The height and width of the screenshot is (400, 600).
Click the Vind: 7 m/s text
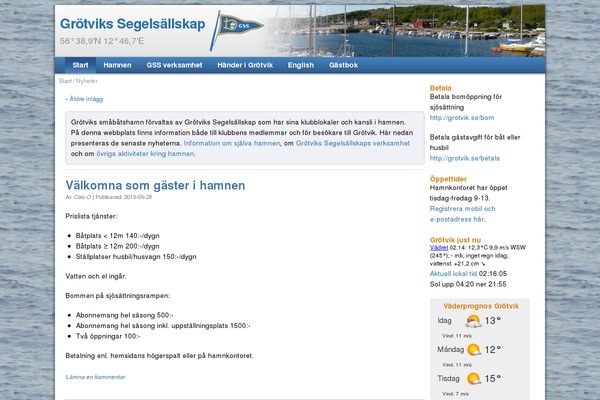tap(455, 393)
